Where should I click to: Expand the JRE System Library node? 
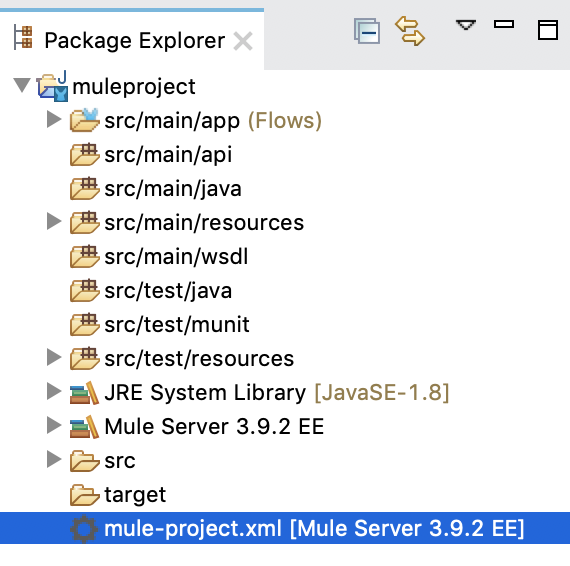(x=54, y=392)
